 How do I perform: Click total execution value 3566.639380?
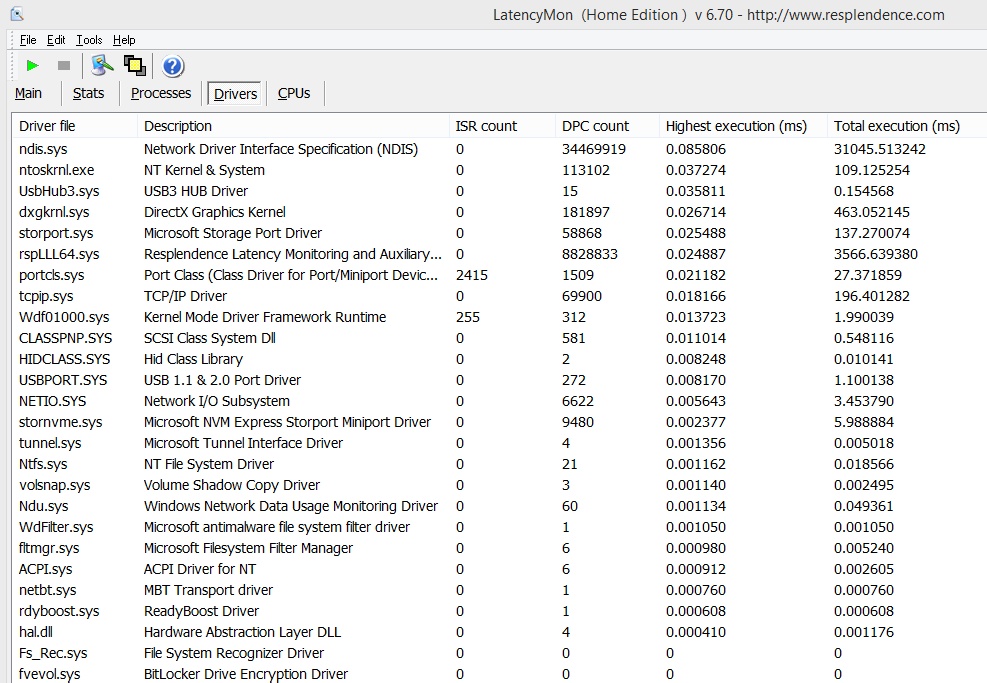tap(876, 254)
